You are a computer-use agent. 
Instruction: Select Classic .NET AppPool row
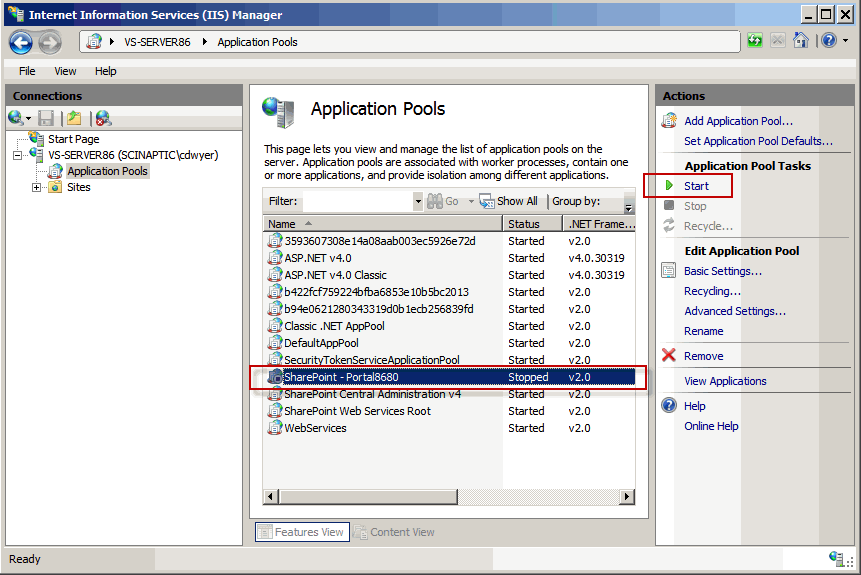pos(449,326)
